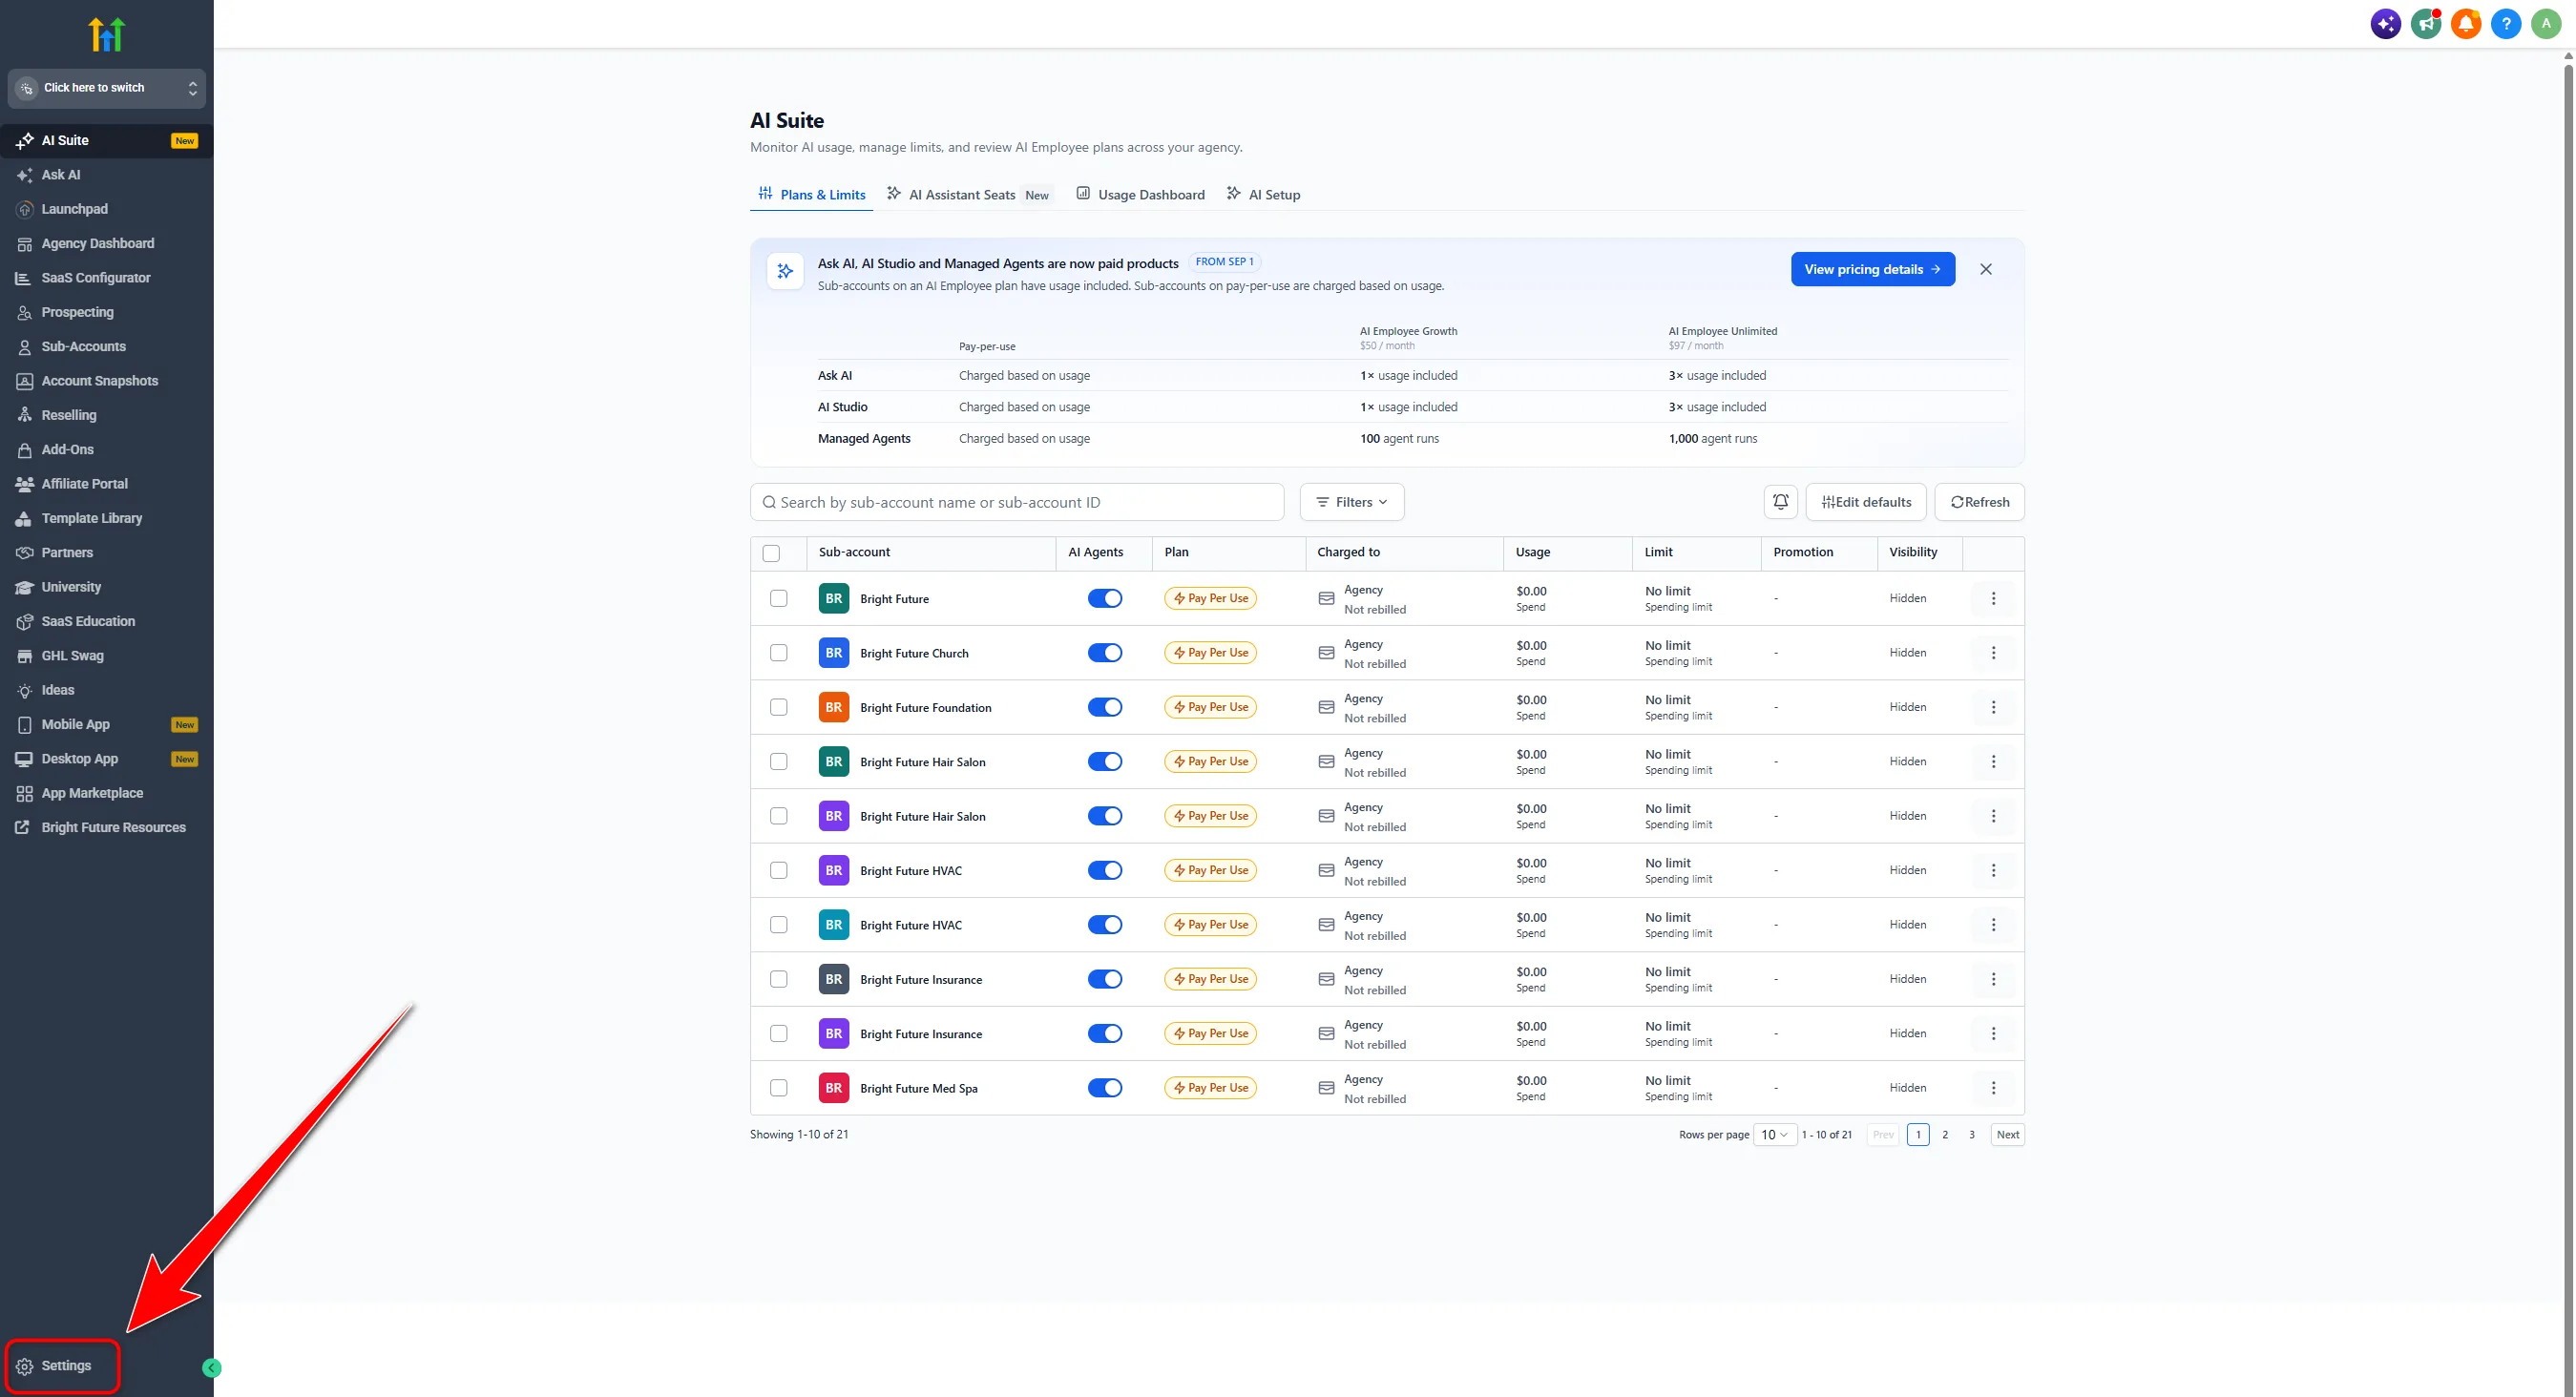Switch to Usage Dashboard tab

point(1140,194)
